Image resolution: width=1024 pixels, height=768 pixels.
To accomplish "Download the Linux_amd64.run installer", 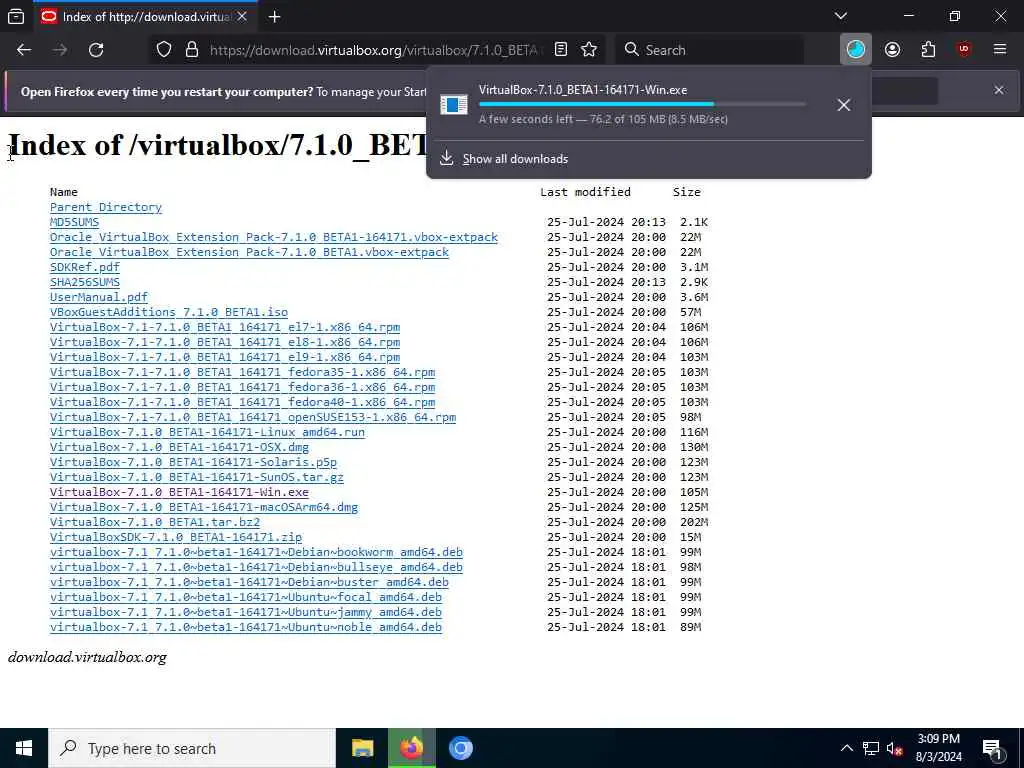I will click(x=207, y=432).
